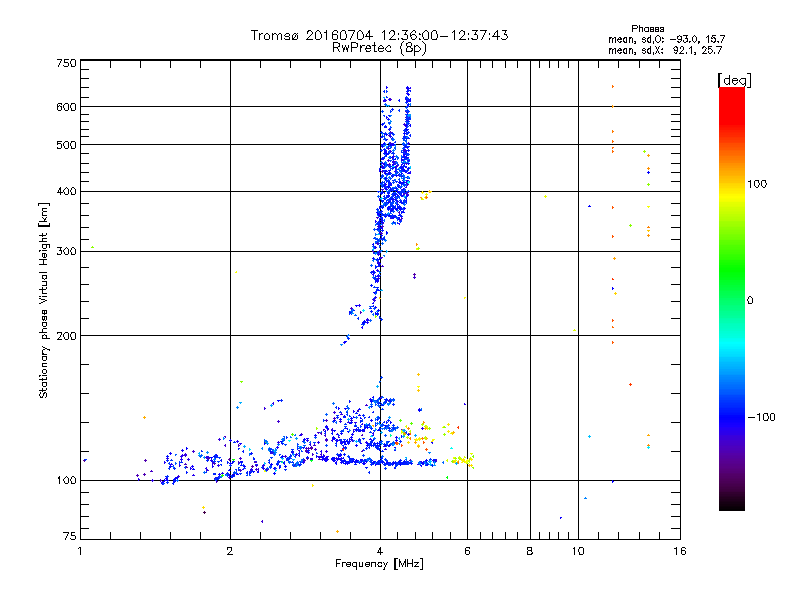The width and height of the screenshot is (800, 600).
Task: Click the 'mean, sd,O: -93.0, 15.7' line
Action: coord(666,39)
